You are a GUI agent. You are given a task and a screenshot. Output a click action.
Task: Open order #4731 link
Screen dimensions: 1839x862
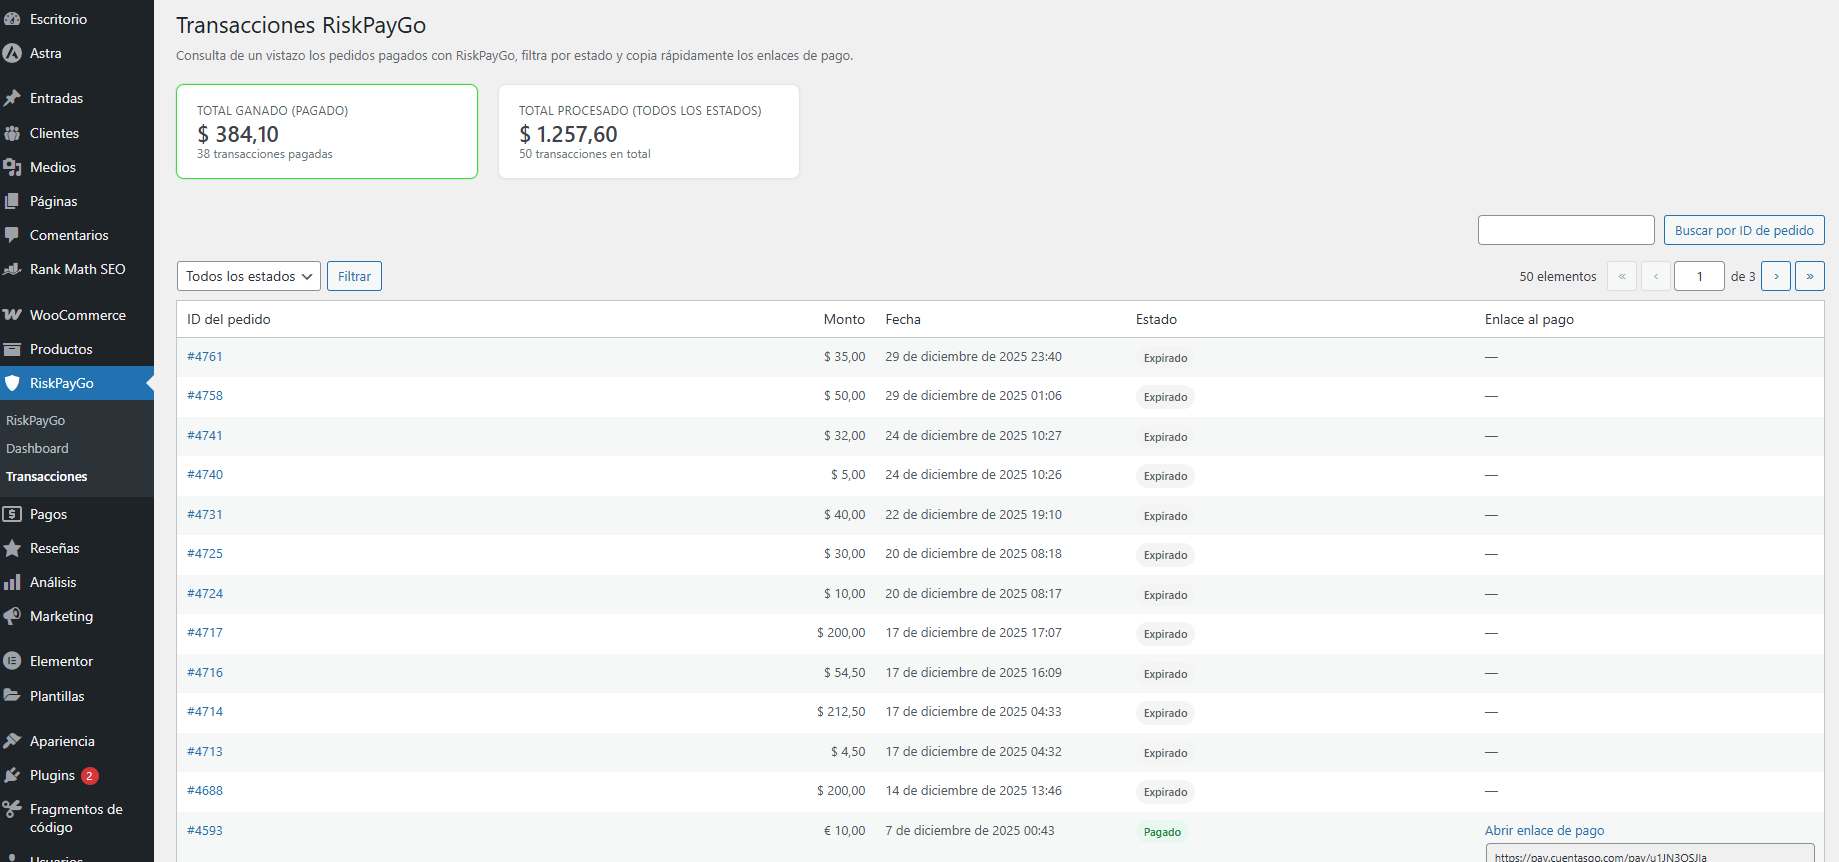[x=205, y=515]
